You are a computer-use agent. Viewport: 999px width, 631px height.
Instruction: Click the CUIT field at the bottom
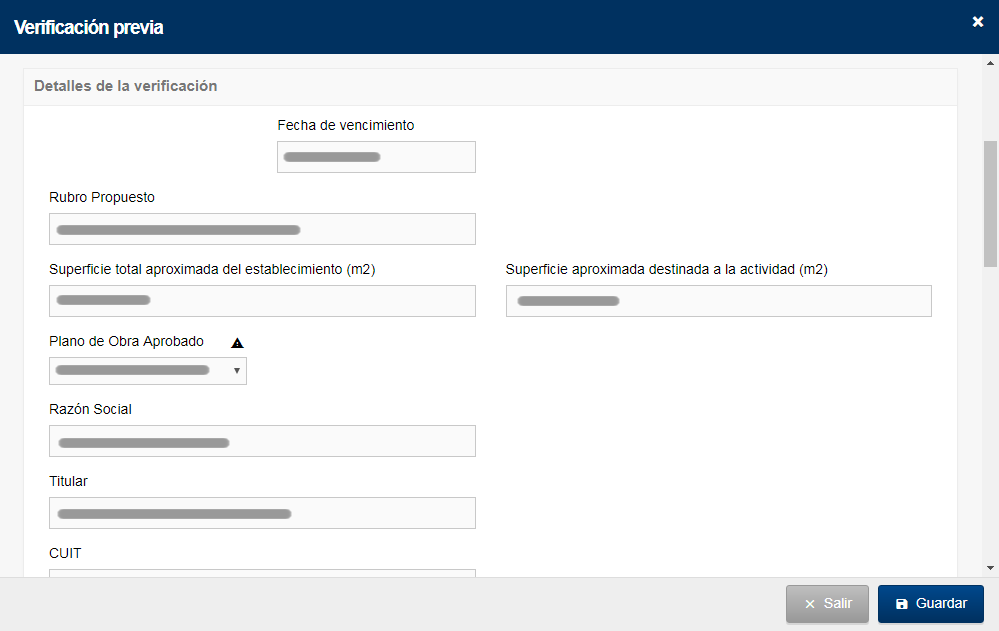[x=262, y=573]
